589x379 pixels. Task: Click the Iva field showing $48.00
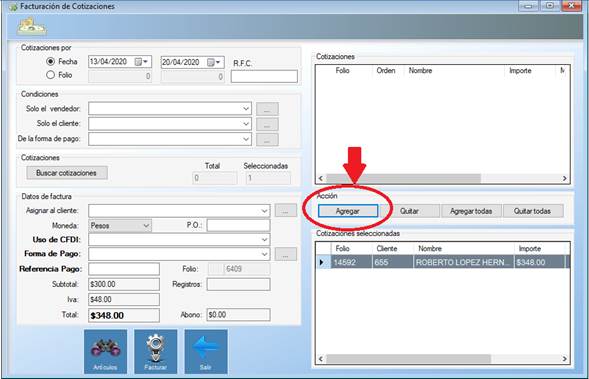point(124,299)
